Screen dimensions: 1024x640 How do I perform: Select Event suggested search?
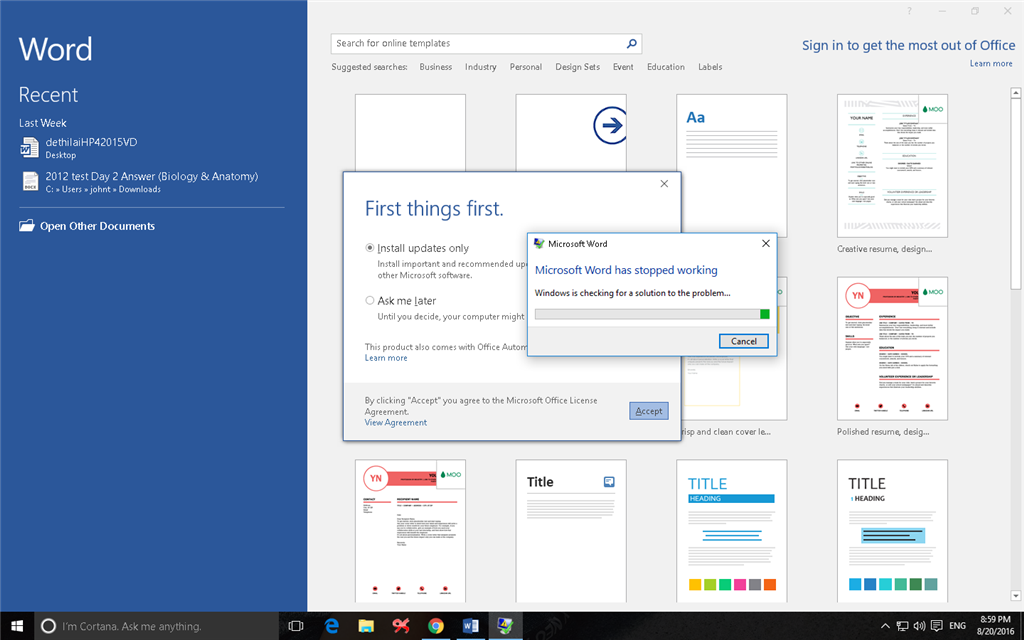[x=623, y=67]
